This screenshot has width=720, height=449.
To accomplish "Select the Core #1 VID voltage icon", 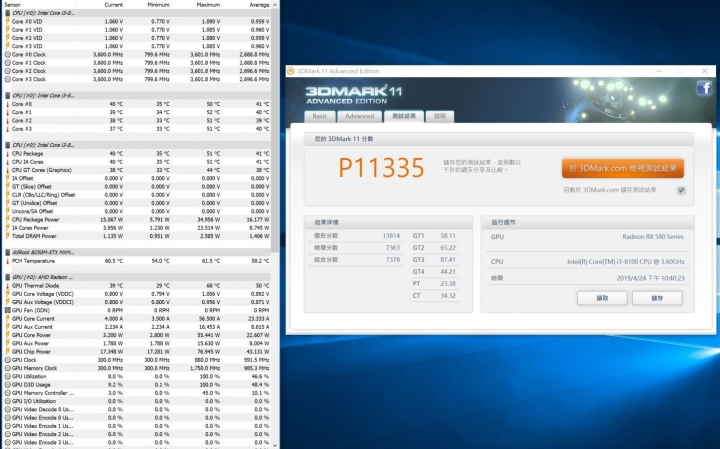I will pyautogui.click(x=7, y=30).
